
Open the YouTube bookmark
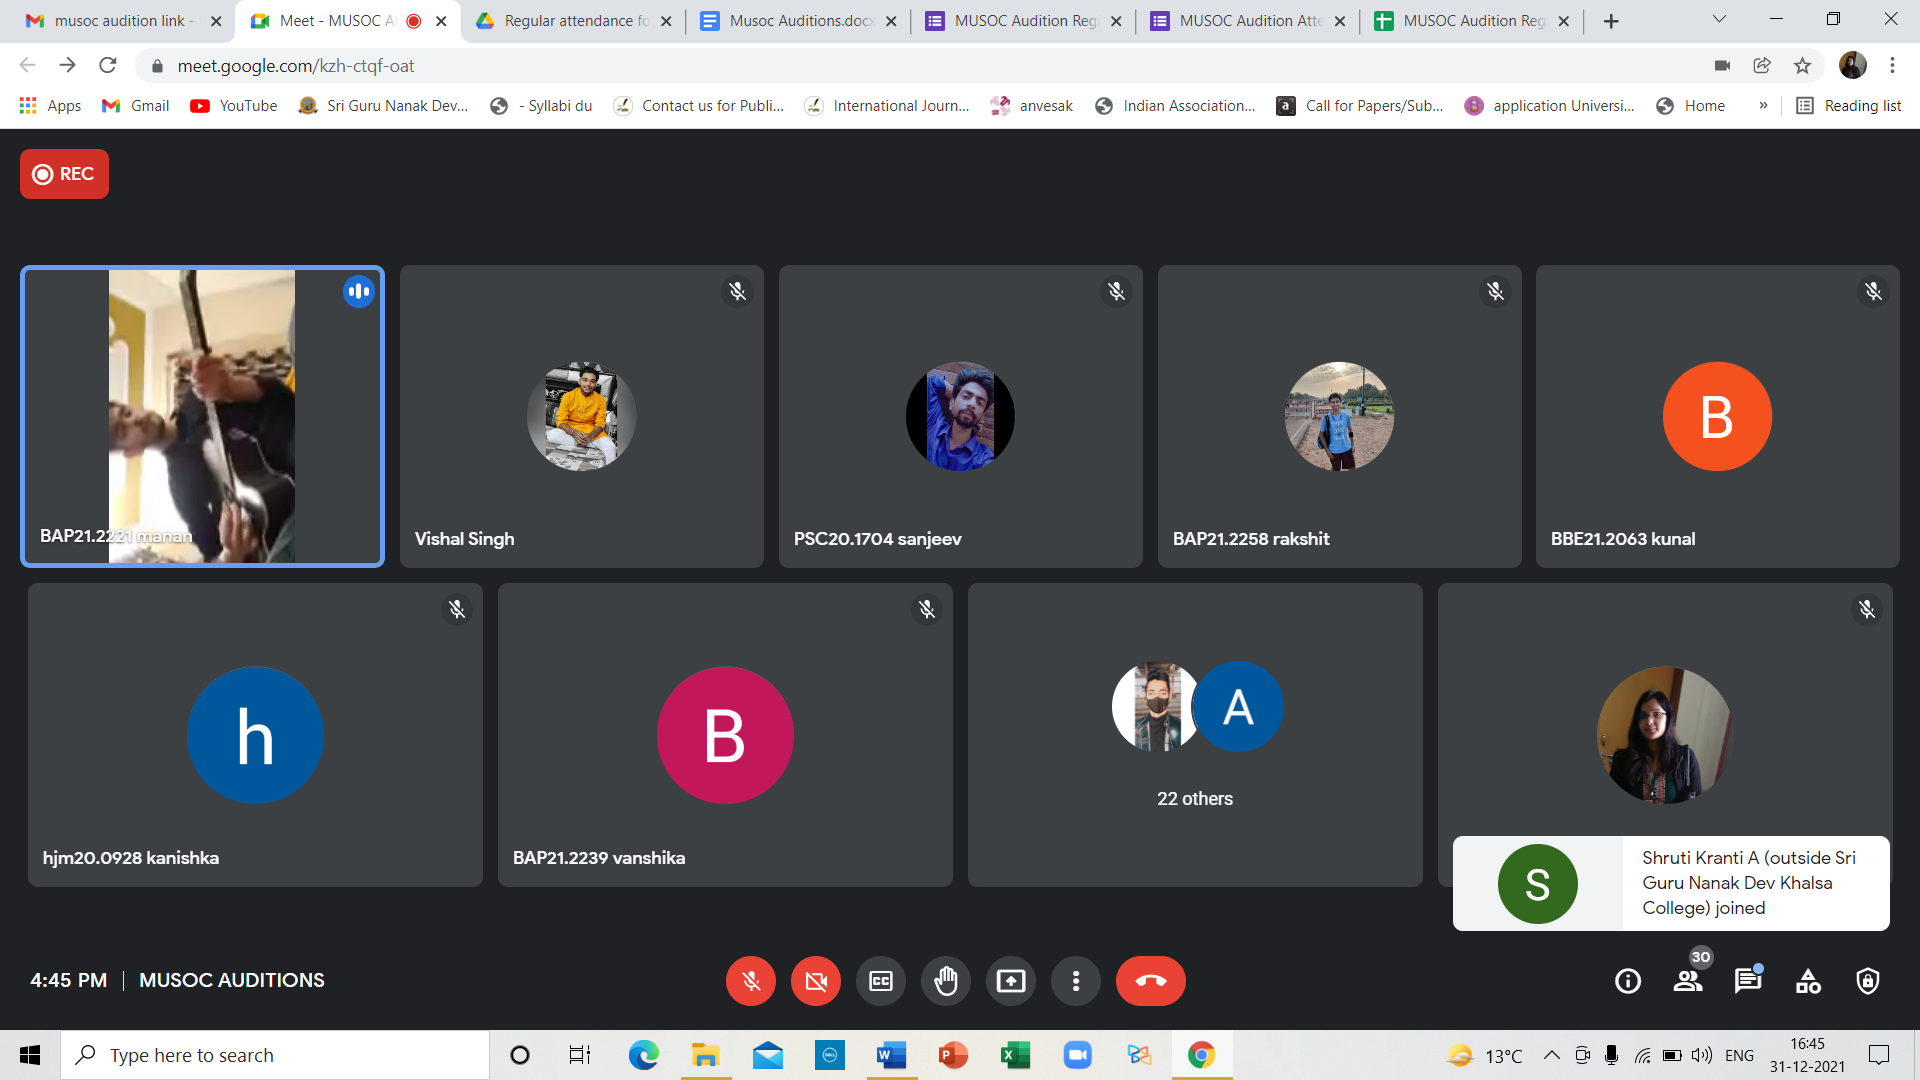(x=234, y=106)
